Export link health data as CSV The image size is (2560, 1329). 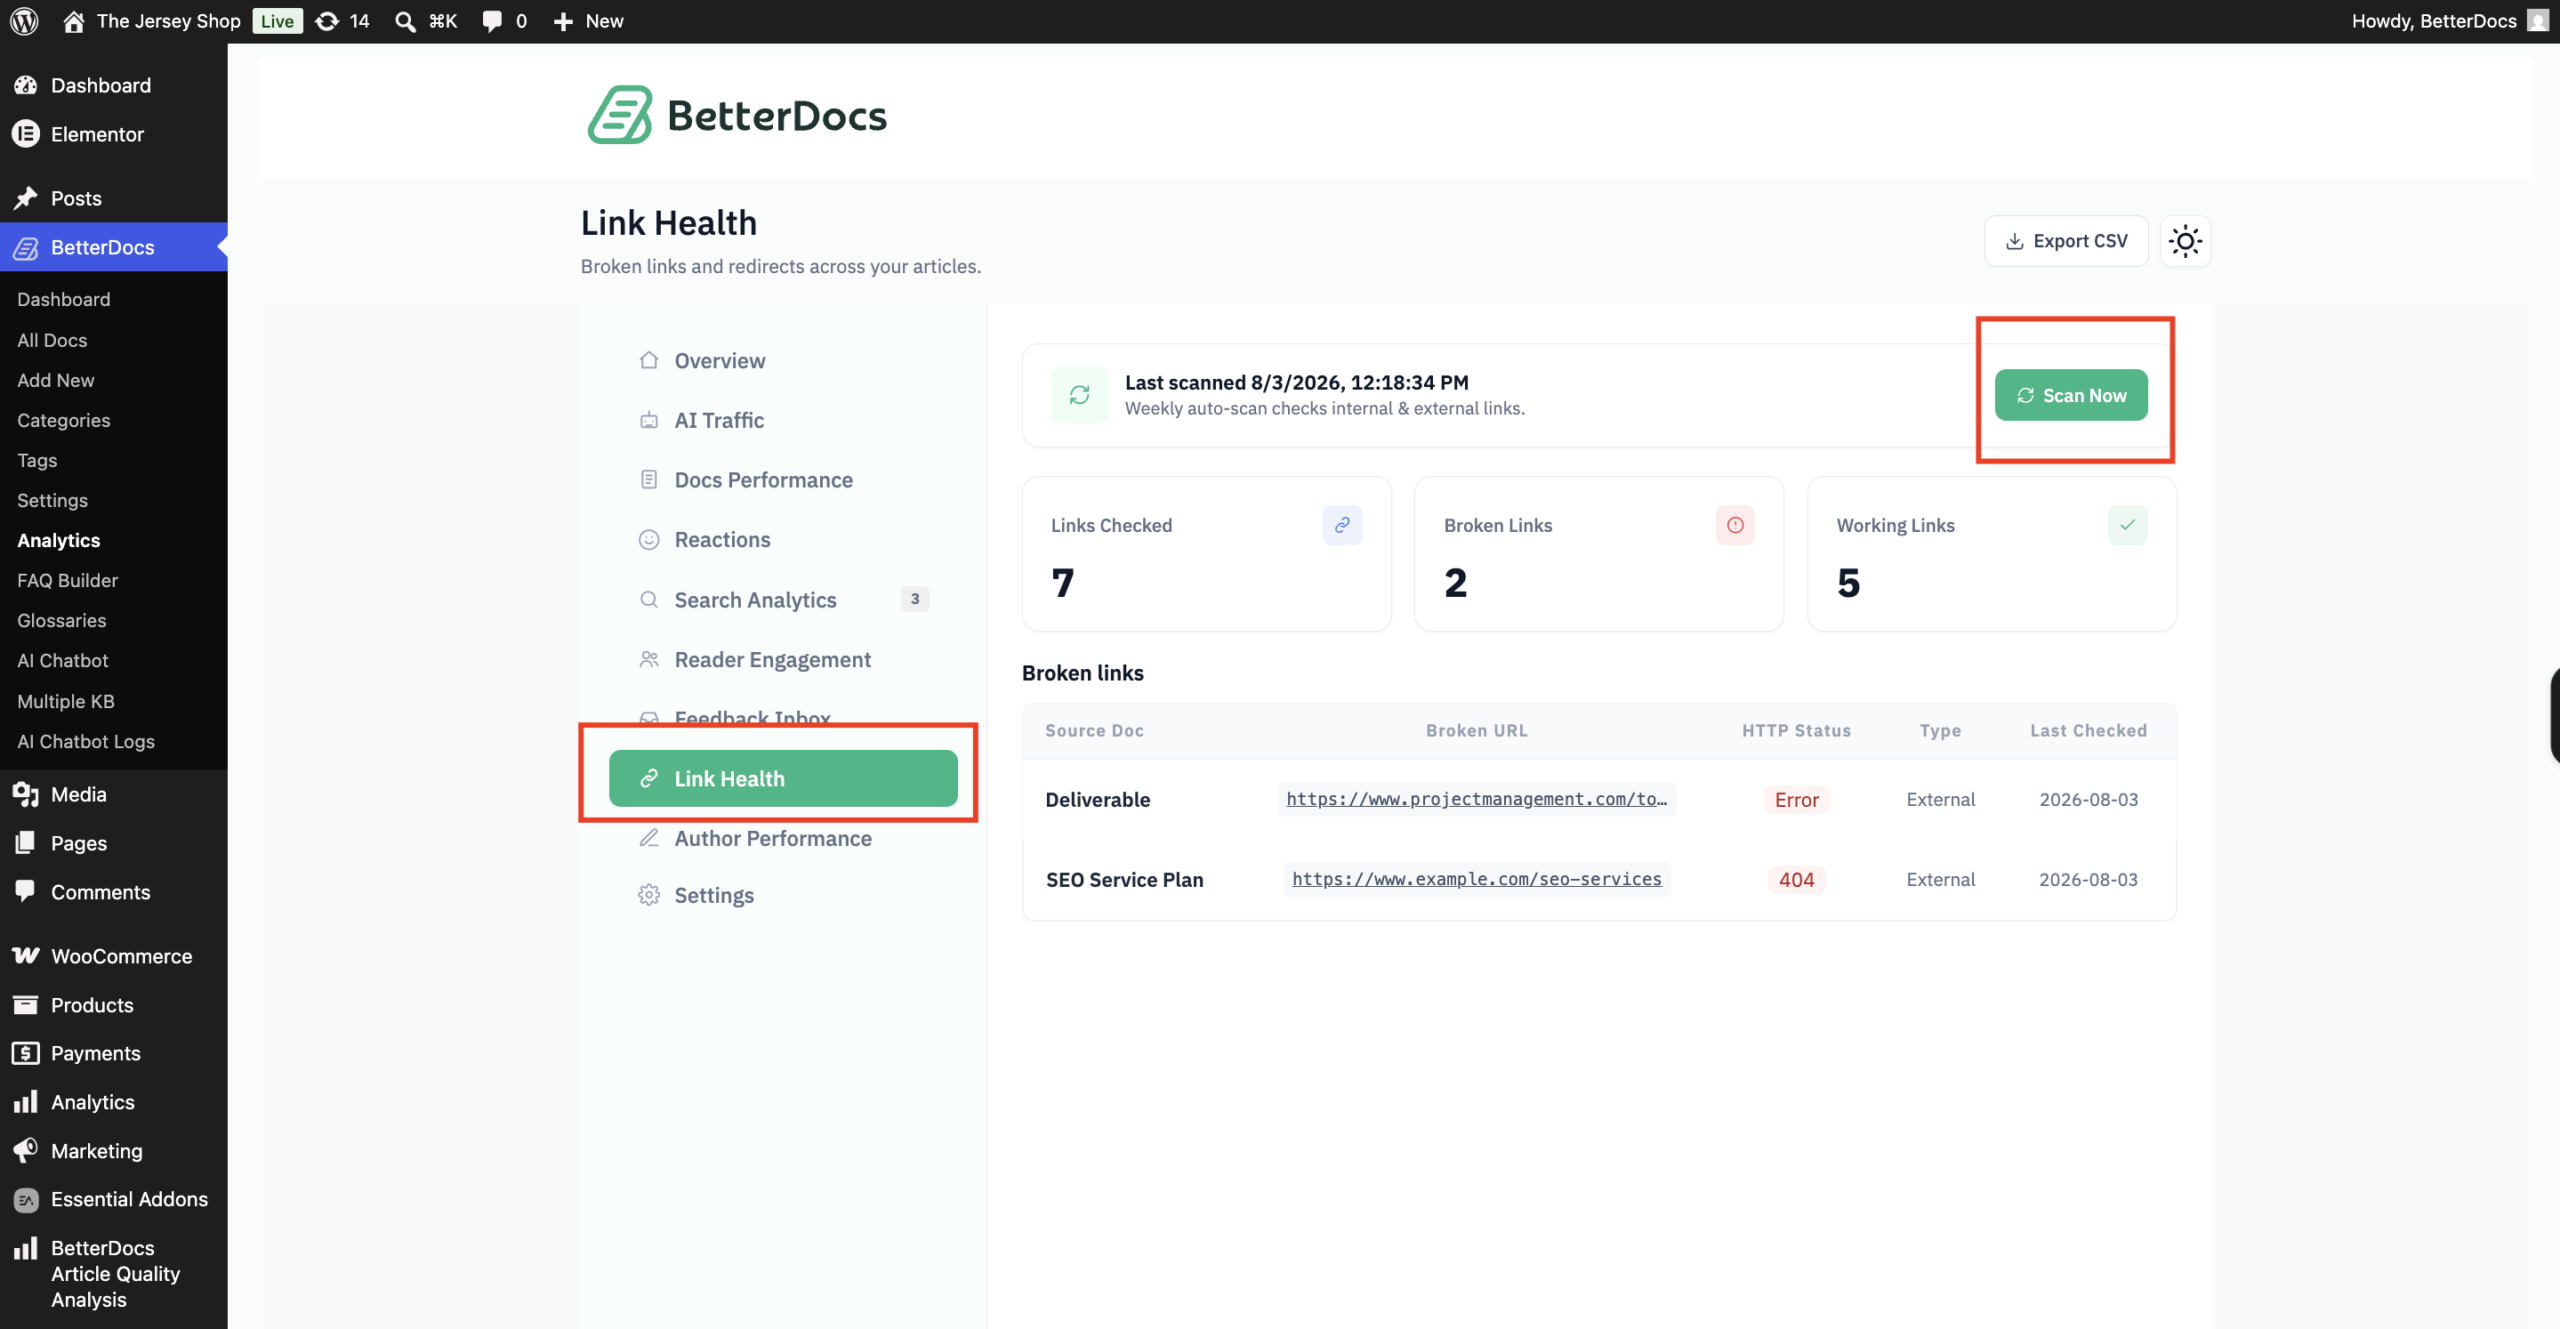point(2066,241)
